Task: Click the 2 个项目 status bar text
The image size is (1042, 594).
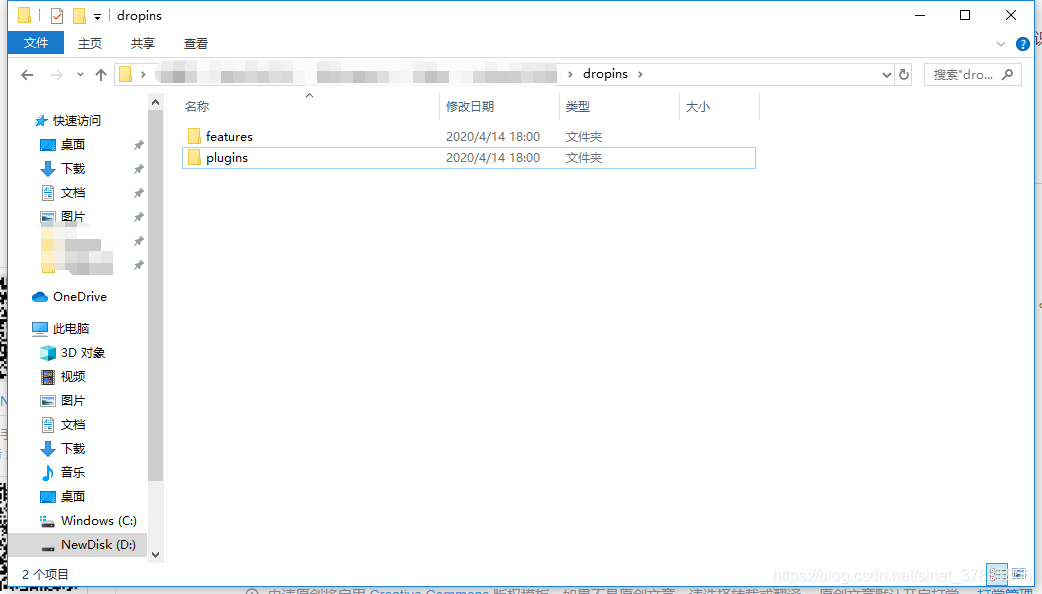Action: click(x=45, y=574)
